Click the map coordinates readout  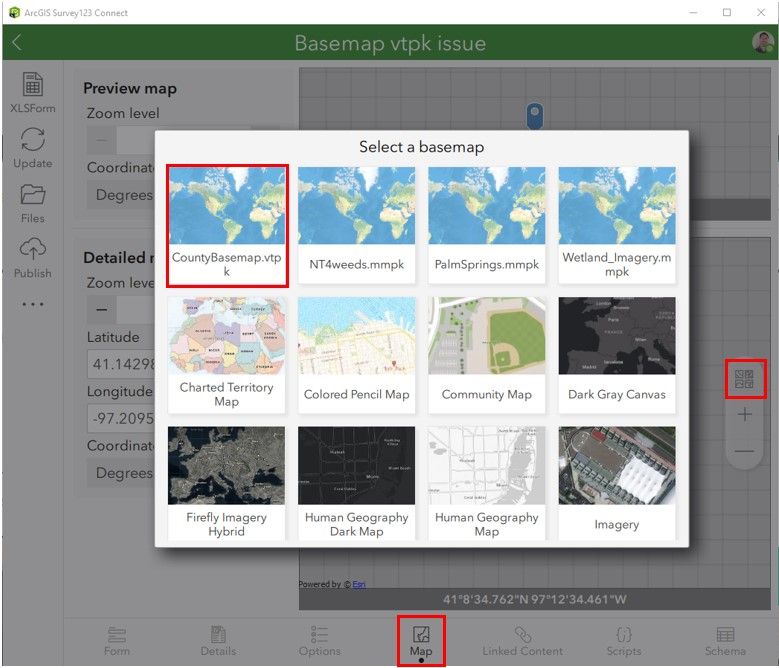click(534, 599)
